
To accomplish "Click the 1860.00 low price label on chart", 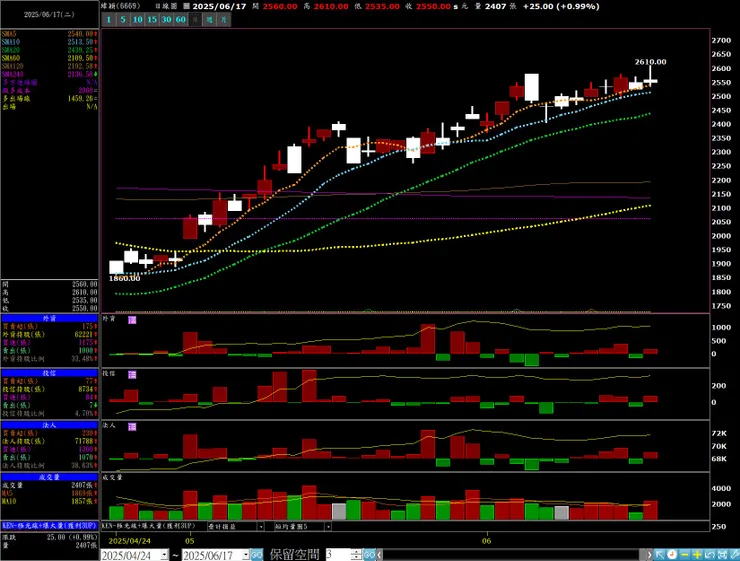I will tap(125, 278).
